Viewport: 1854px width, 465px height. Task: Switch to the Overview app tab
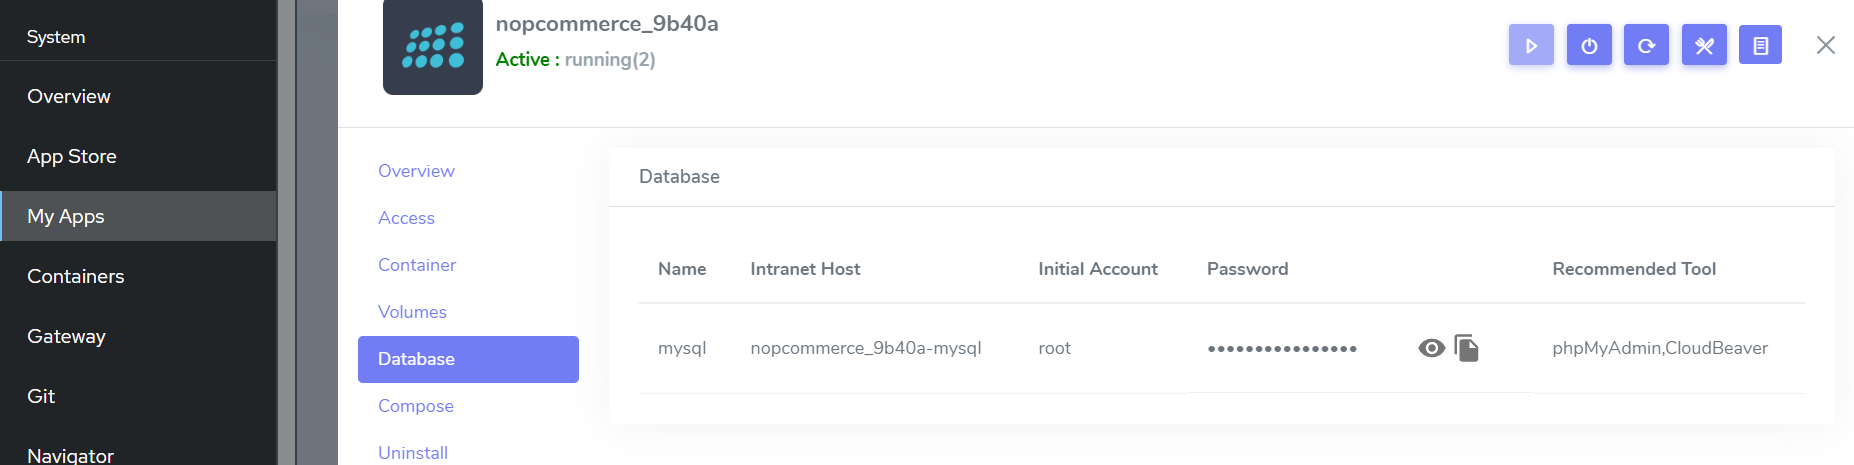tap(416, 171)
